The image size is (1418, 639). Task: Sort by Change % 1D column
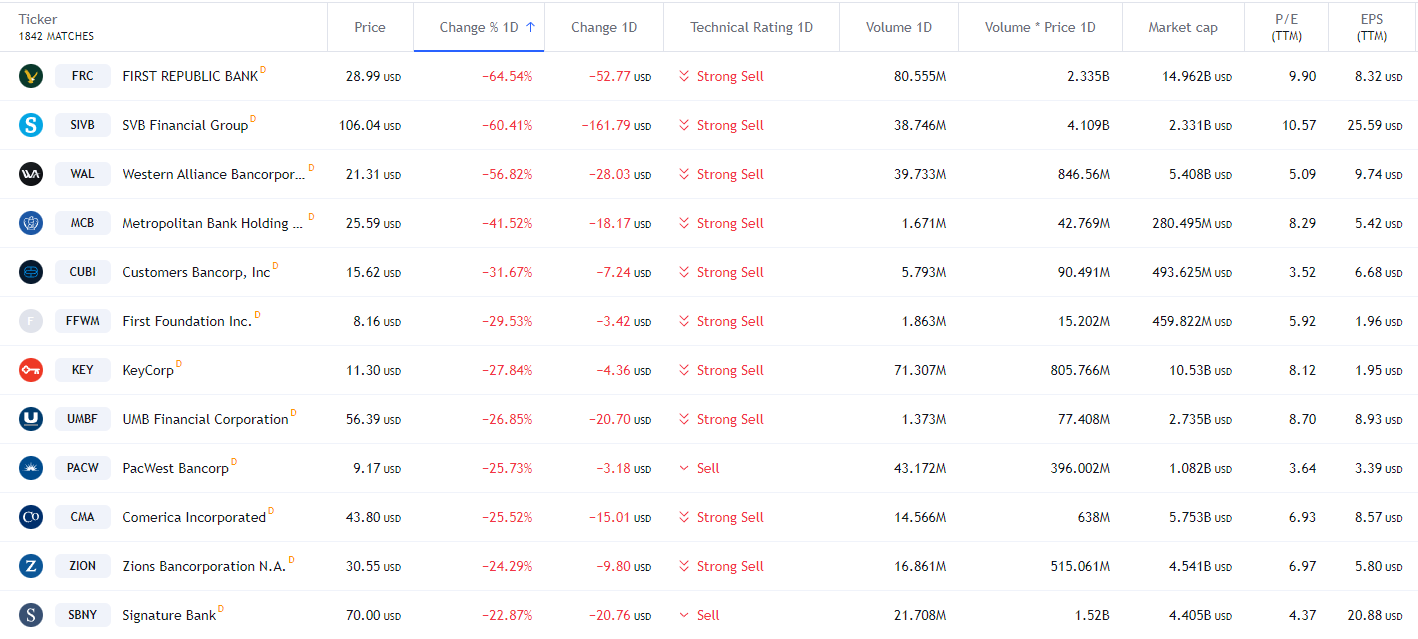pyautogui.click(x=479, y=27)
